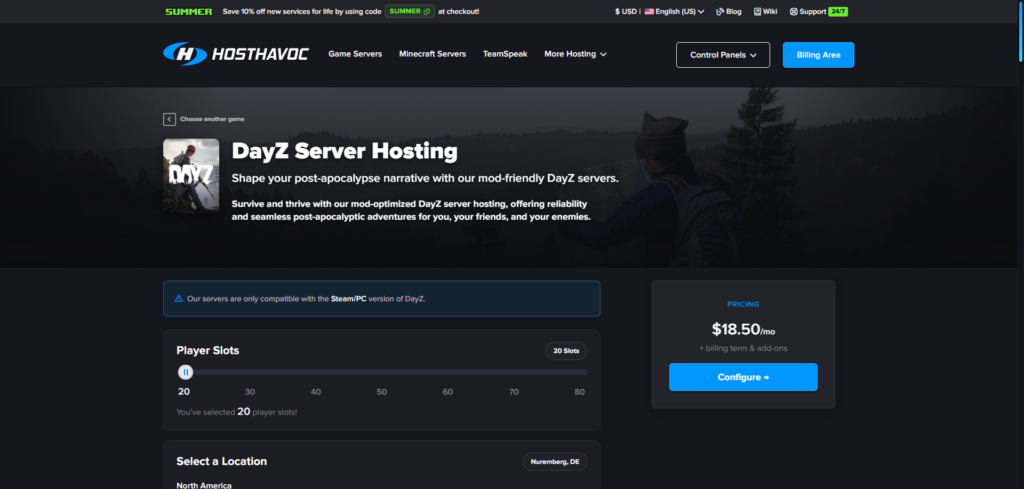Click the Configure button

click(743, 377)
